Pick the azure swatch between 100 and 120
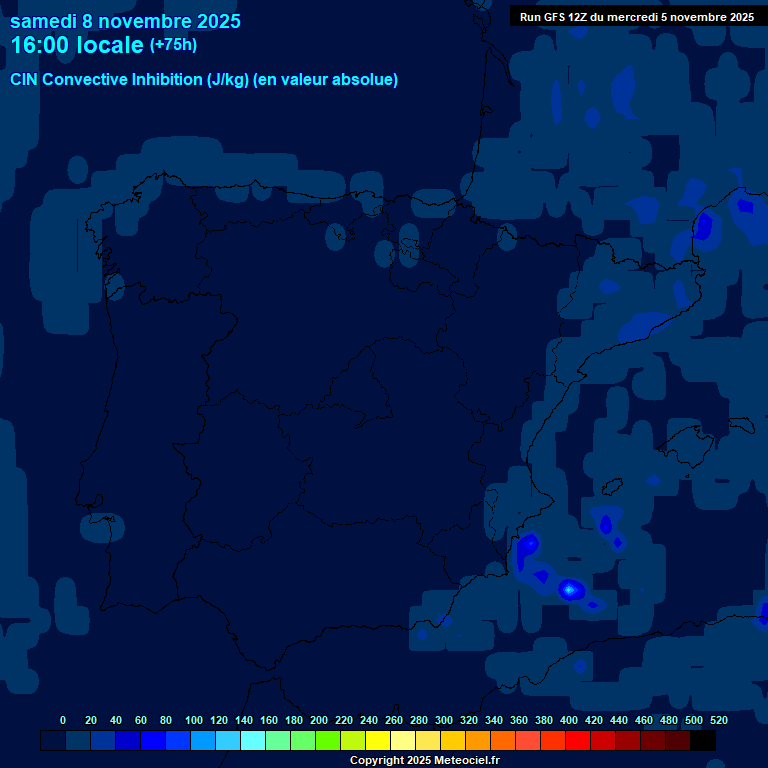 tap(203, 740)
